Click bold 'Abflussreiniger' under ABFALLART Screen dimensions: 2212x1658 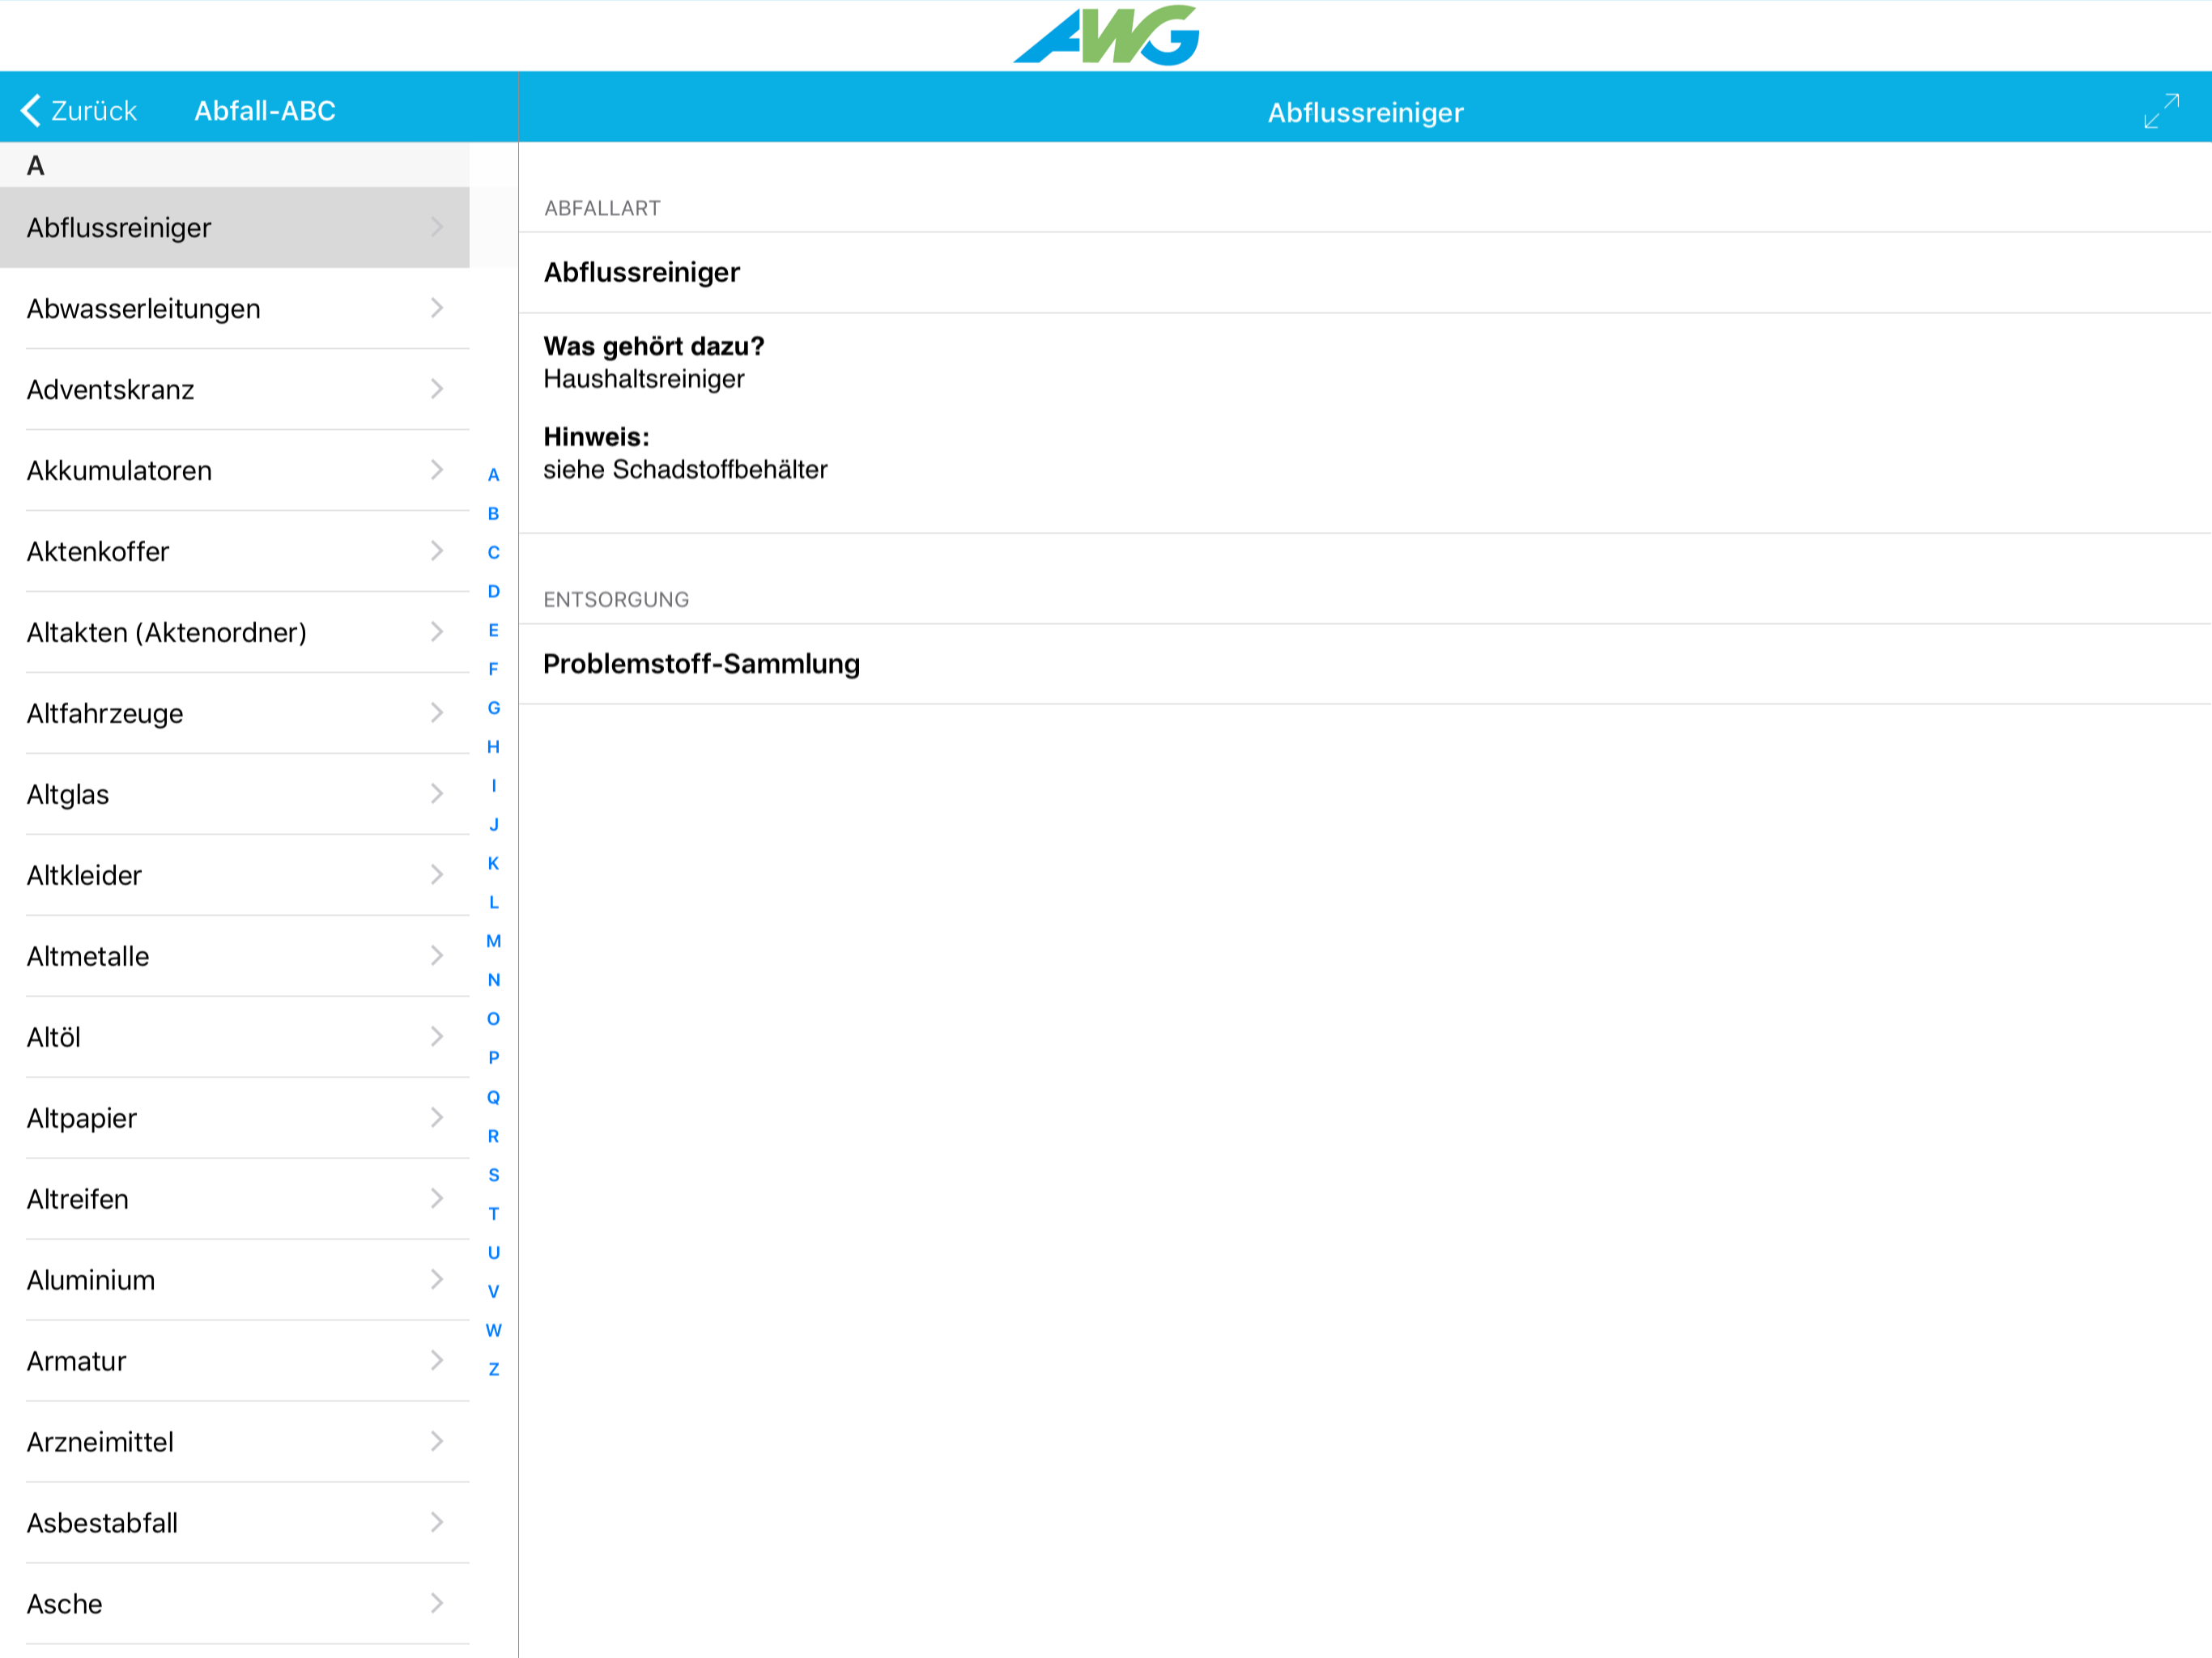point(641,273)
